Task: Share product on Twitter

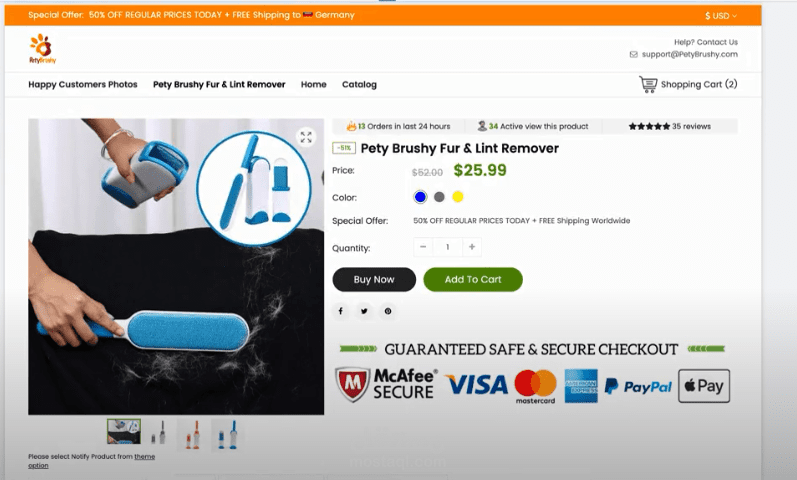Action: pos(364,311)
